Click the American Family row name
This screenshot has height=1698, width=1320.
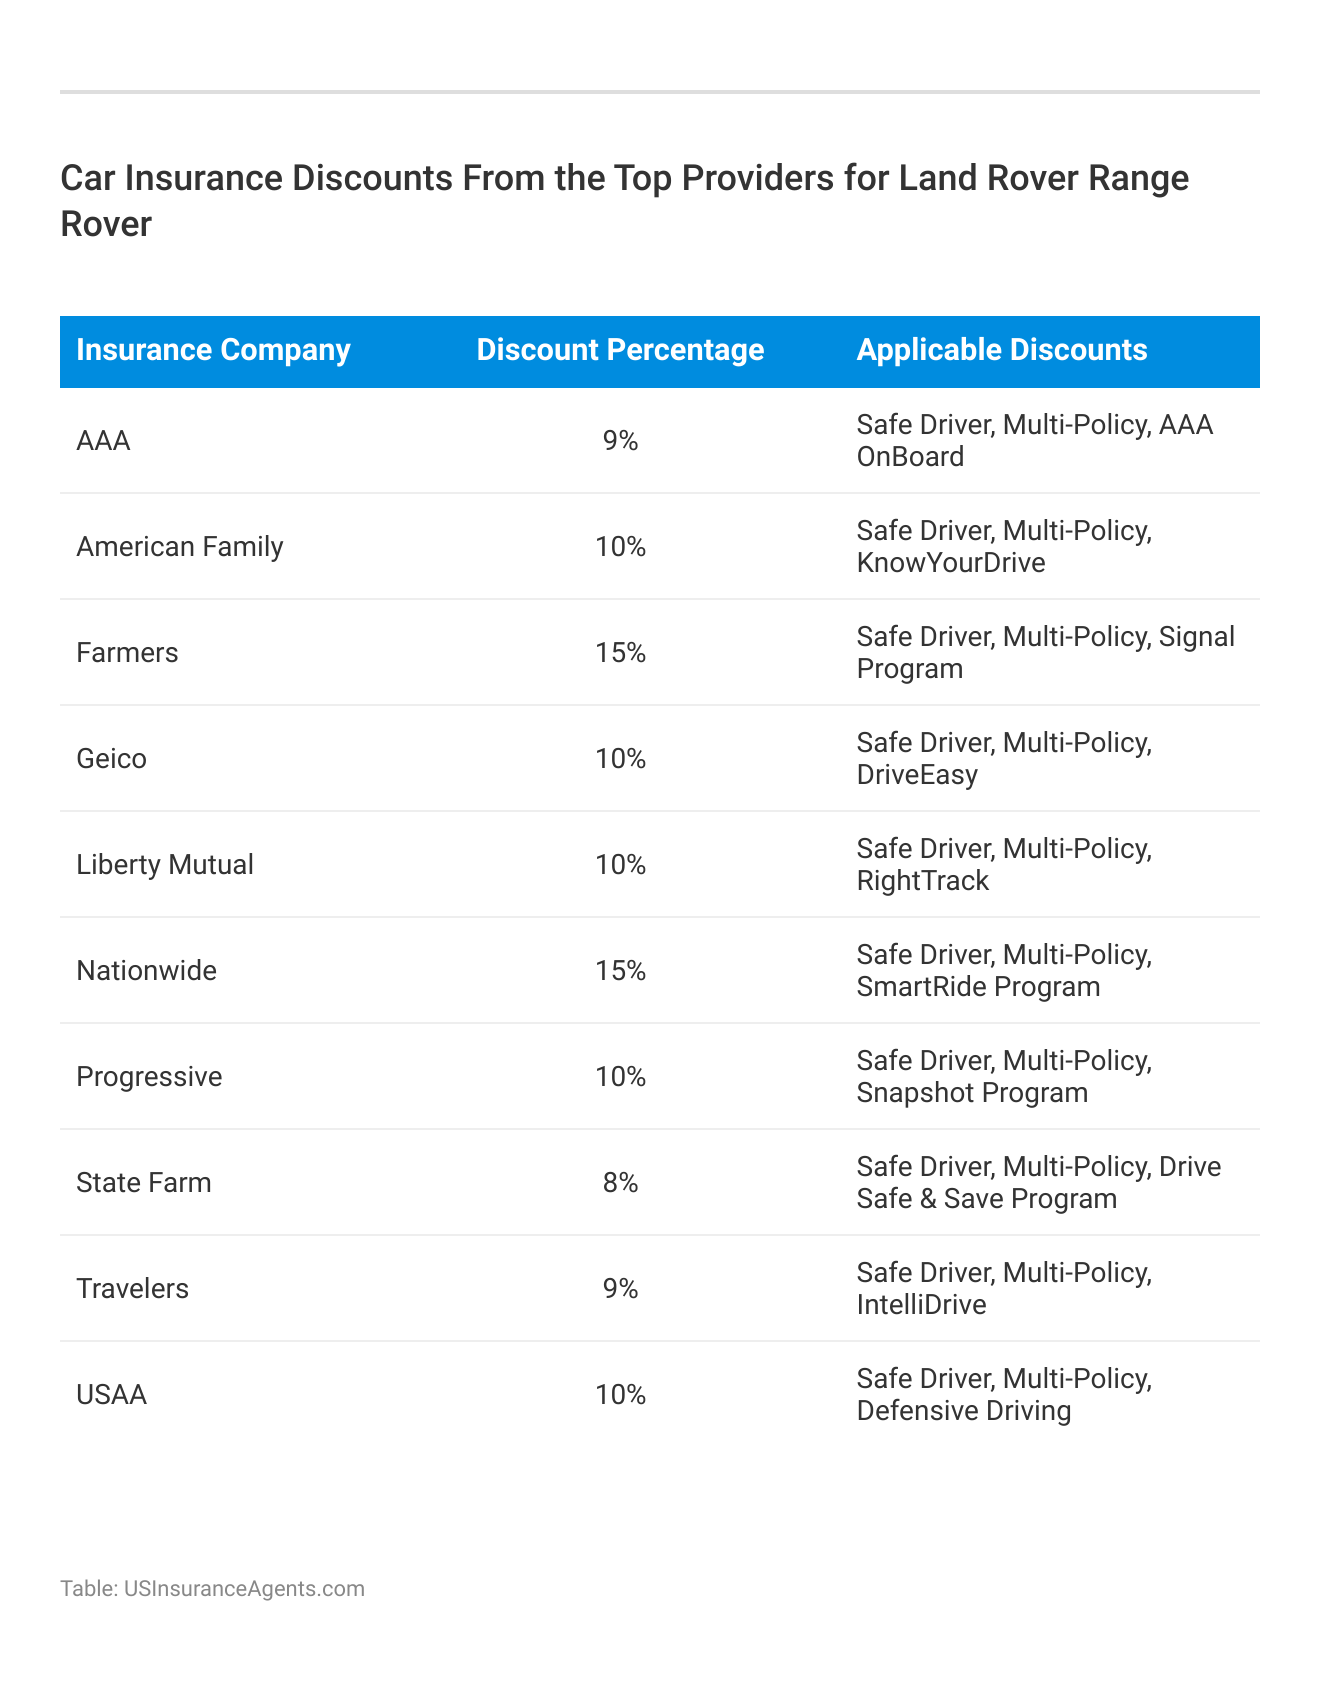180,547
